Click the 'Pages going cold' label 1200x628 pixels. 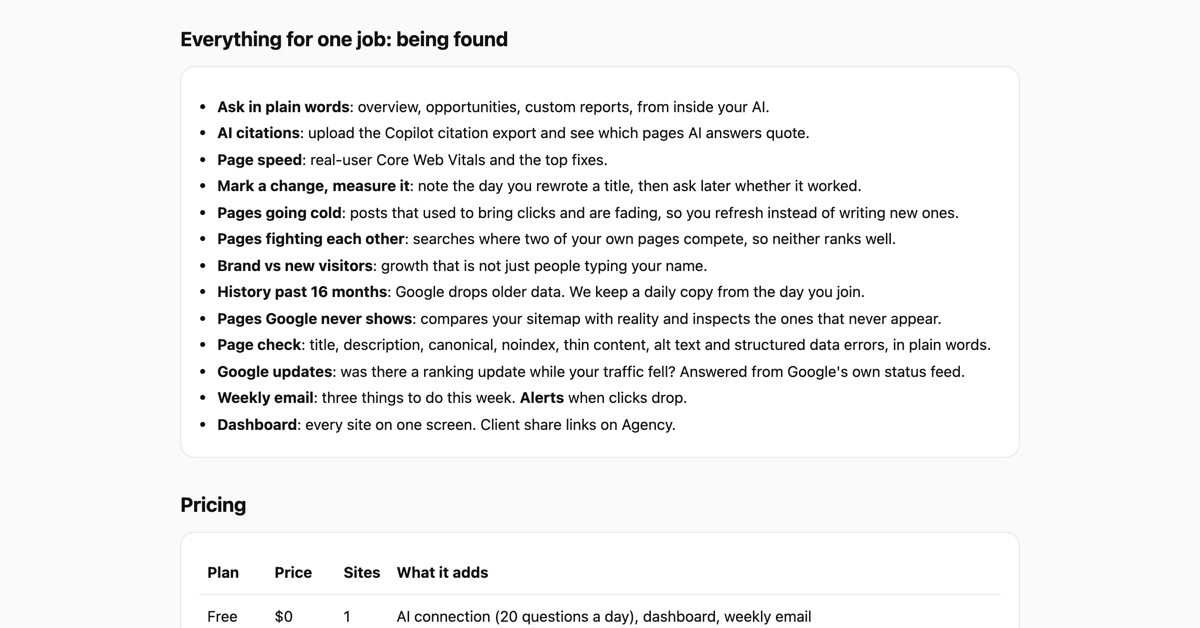tap(280, 213)
